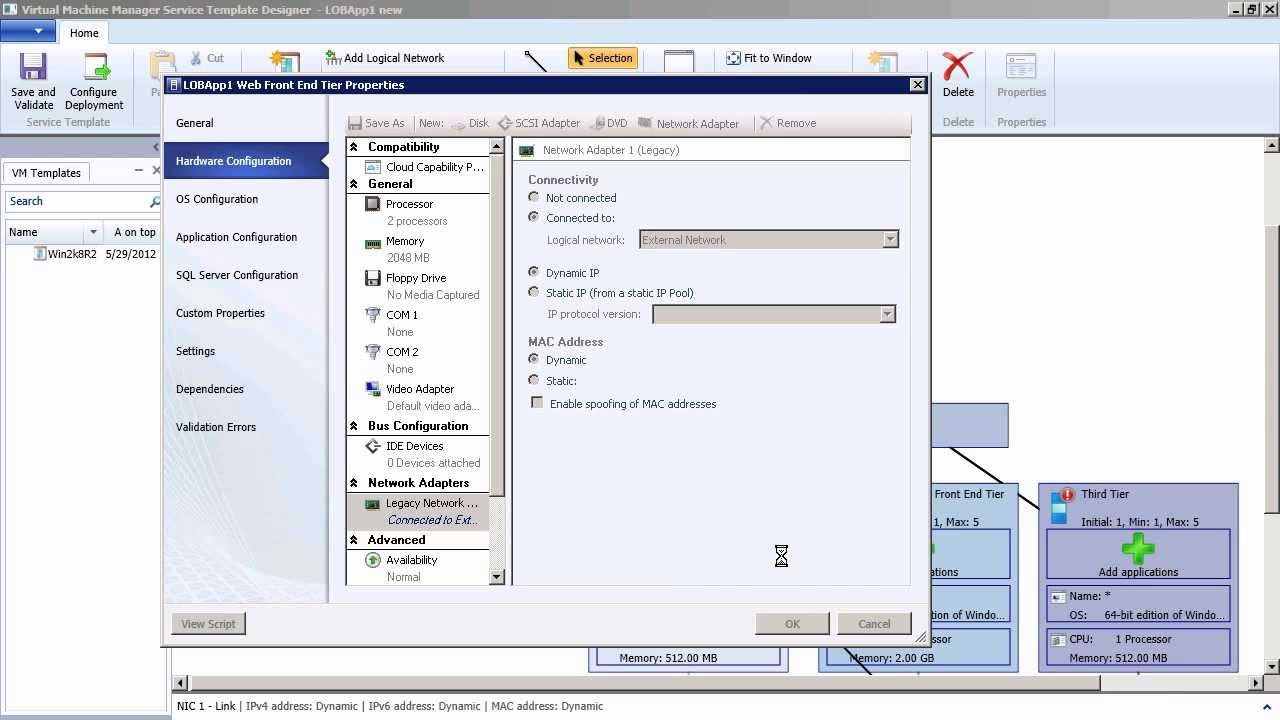Add a new Network Adapter

[689, 123]
